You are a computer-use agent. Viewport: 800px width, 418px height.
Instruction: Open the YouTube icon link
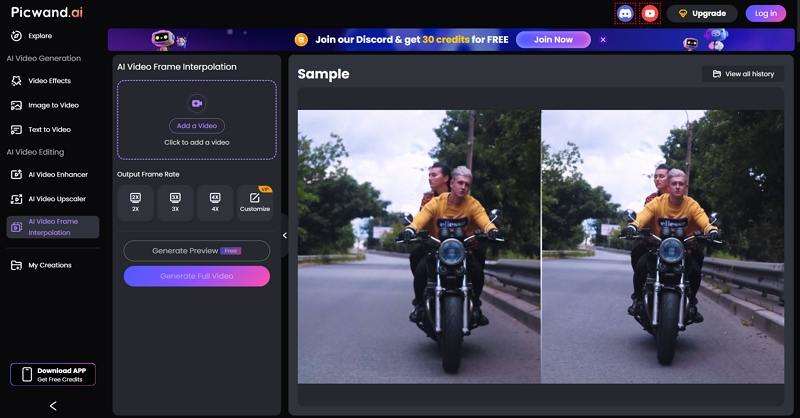(649, 14)
